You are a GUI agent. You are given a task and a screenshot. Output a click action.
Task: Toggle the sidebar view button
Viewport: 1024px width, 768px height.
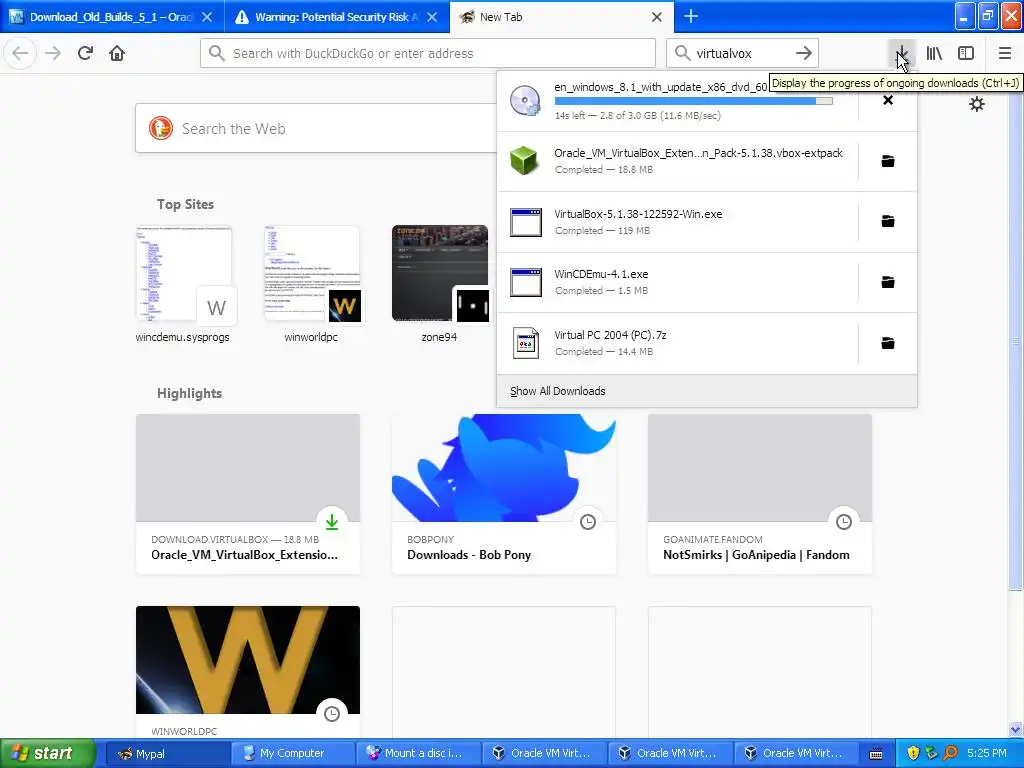click(x=966, y=54)
